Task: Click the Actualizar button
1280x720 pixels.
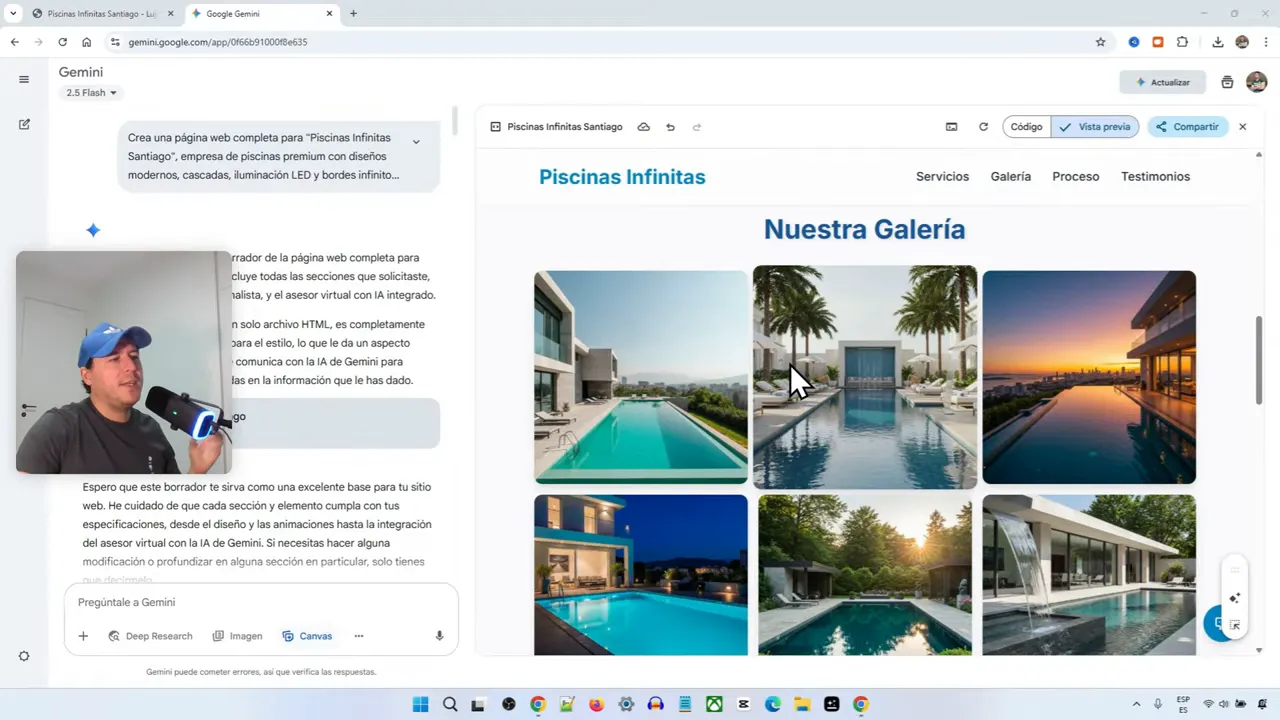Action: (1163, 82)
